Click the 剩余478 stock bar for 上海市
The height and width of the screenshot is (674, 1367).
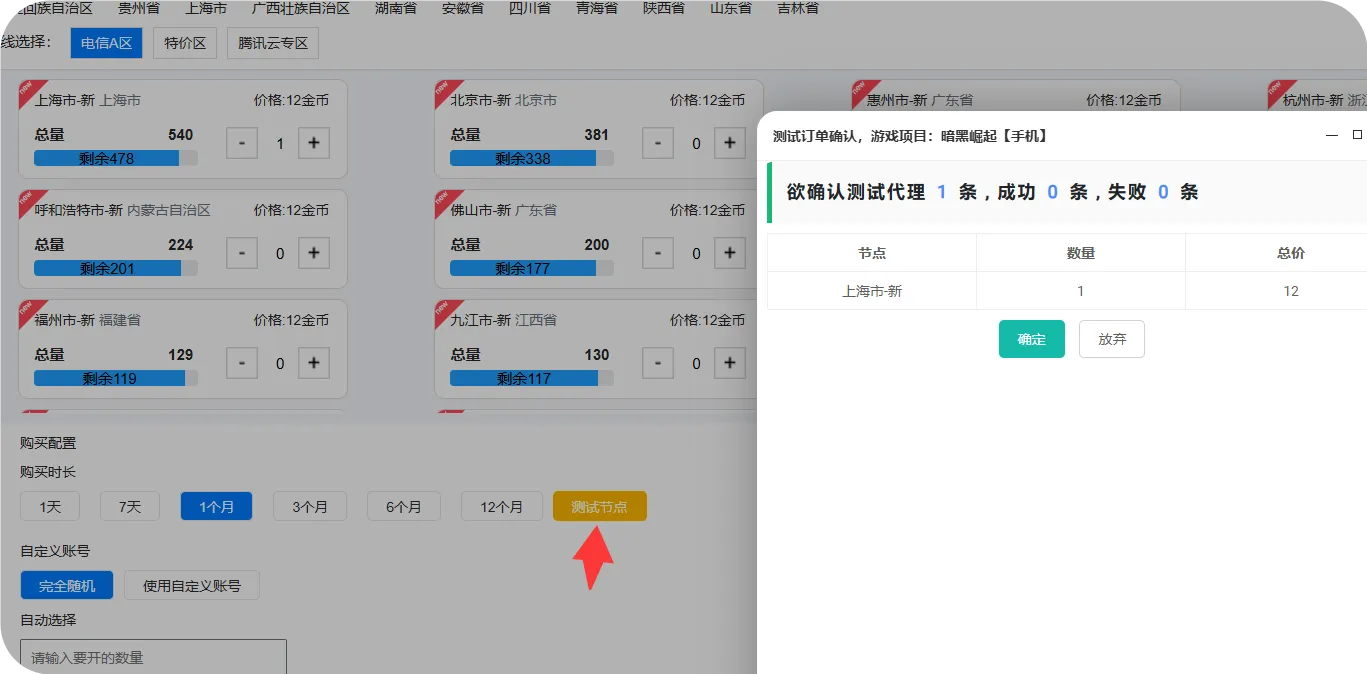point(116,158)
